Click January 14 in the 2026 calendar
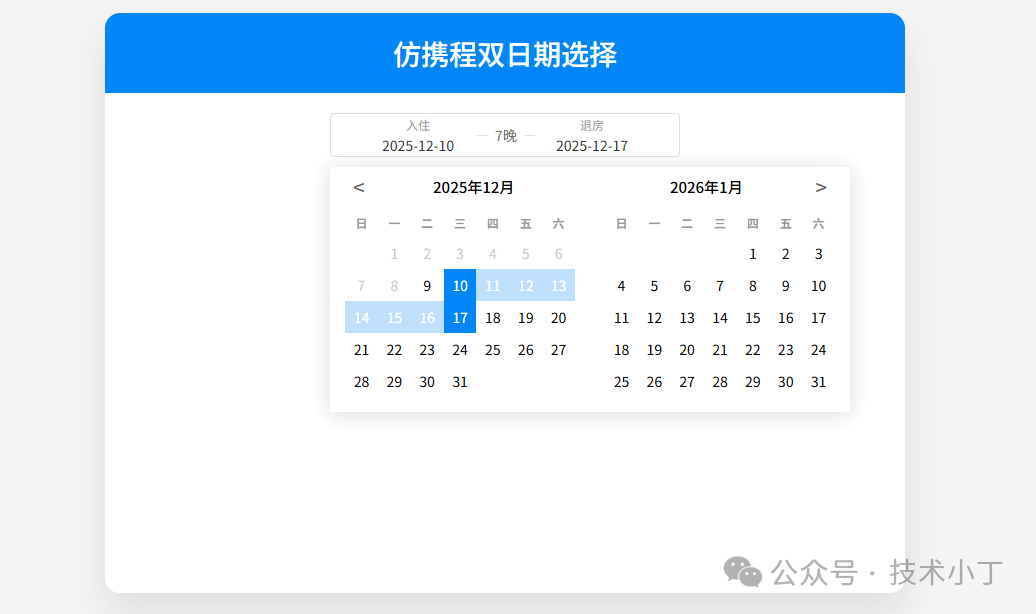The image size is (1036, 614). [720, 318]
